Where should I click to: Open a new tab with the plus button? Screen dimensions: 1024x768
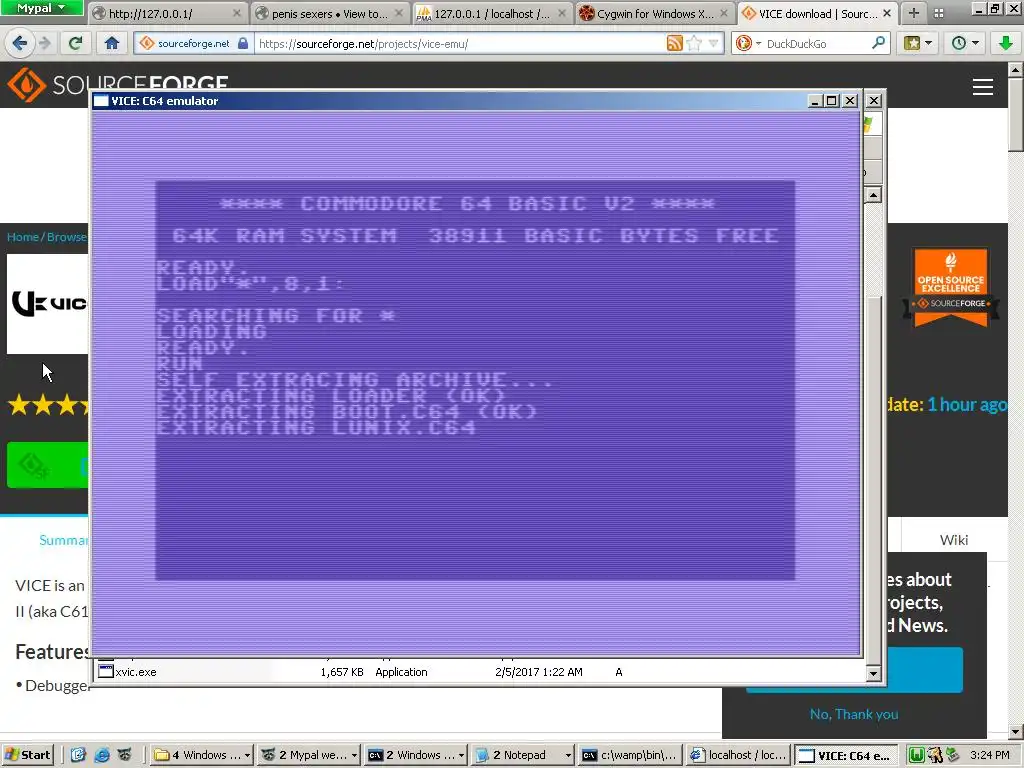pos(914,13)
